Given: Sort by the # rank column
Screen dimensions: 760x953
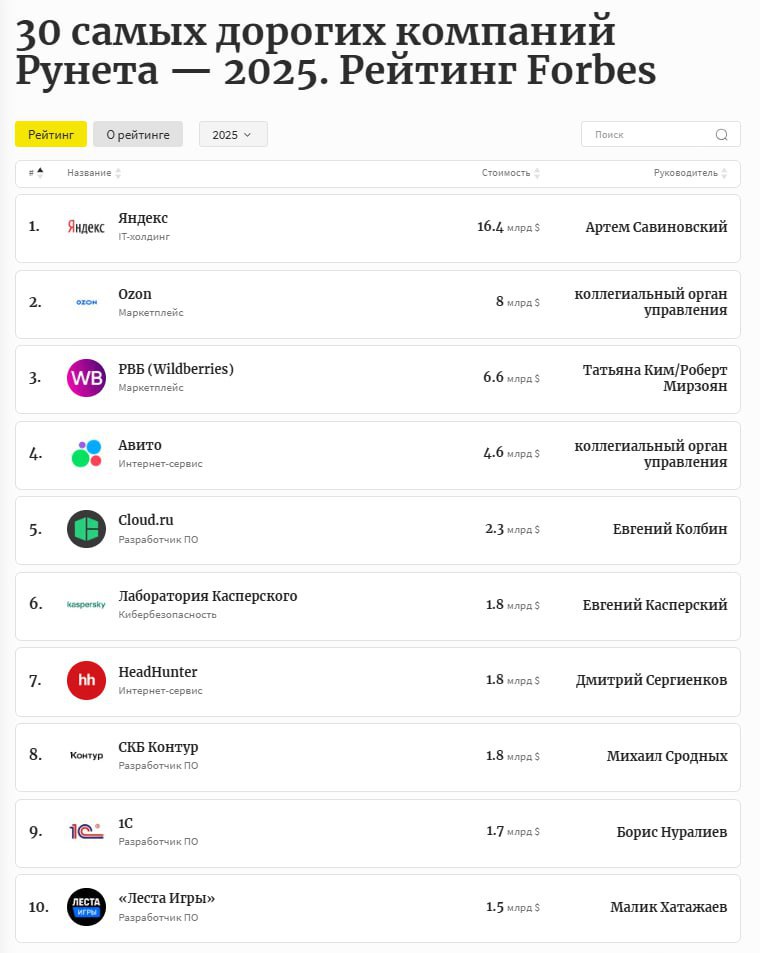Looking at the screenshot, I should [x=36, y=173].
